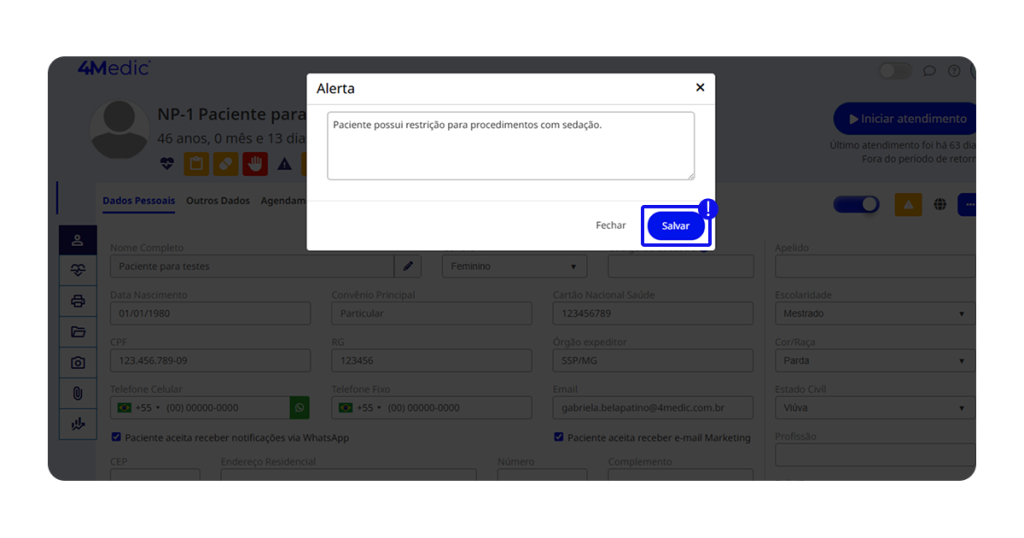The width and height of the screenshot is (1024, 538).
Task: Open the Cor/Raça dropdown showing Parda
Action: coord(873,361)
